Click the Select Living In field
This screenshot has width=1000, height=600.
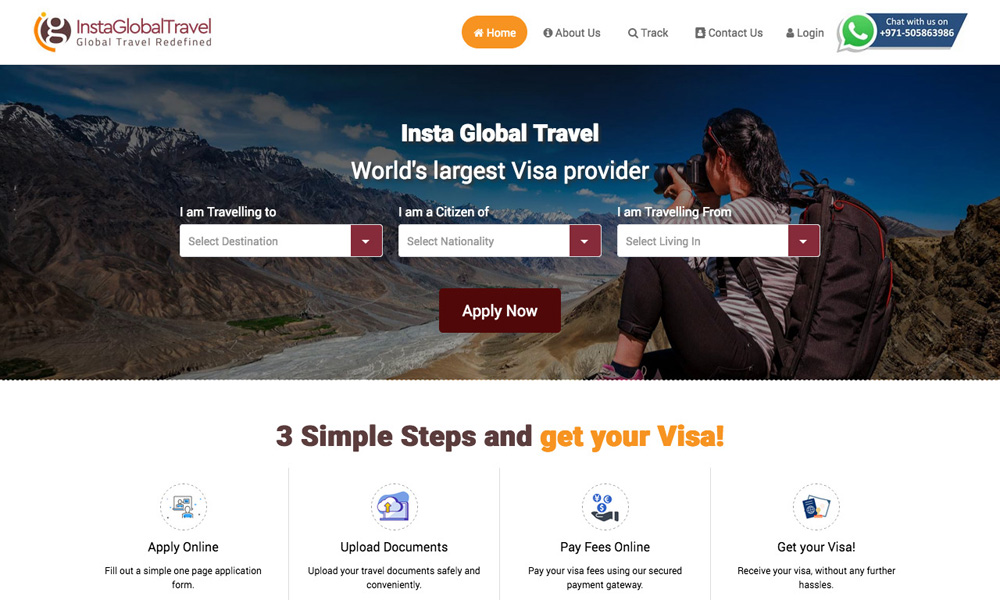pos(703,241)
